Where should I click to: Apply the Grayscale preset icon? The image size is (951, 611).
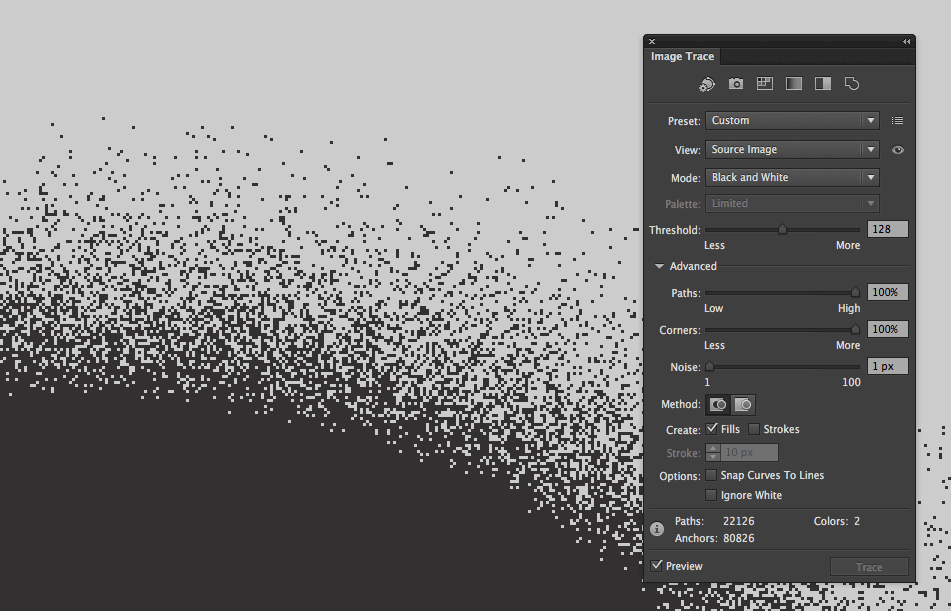(x=794, y=84)
